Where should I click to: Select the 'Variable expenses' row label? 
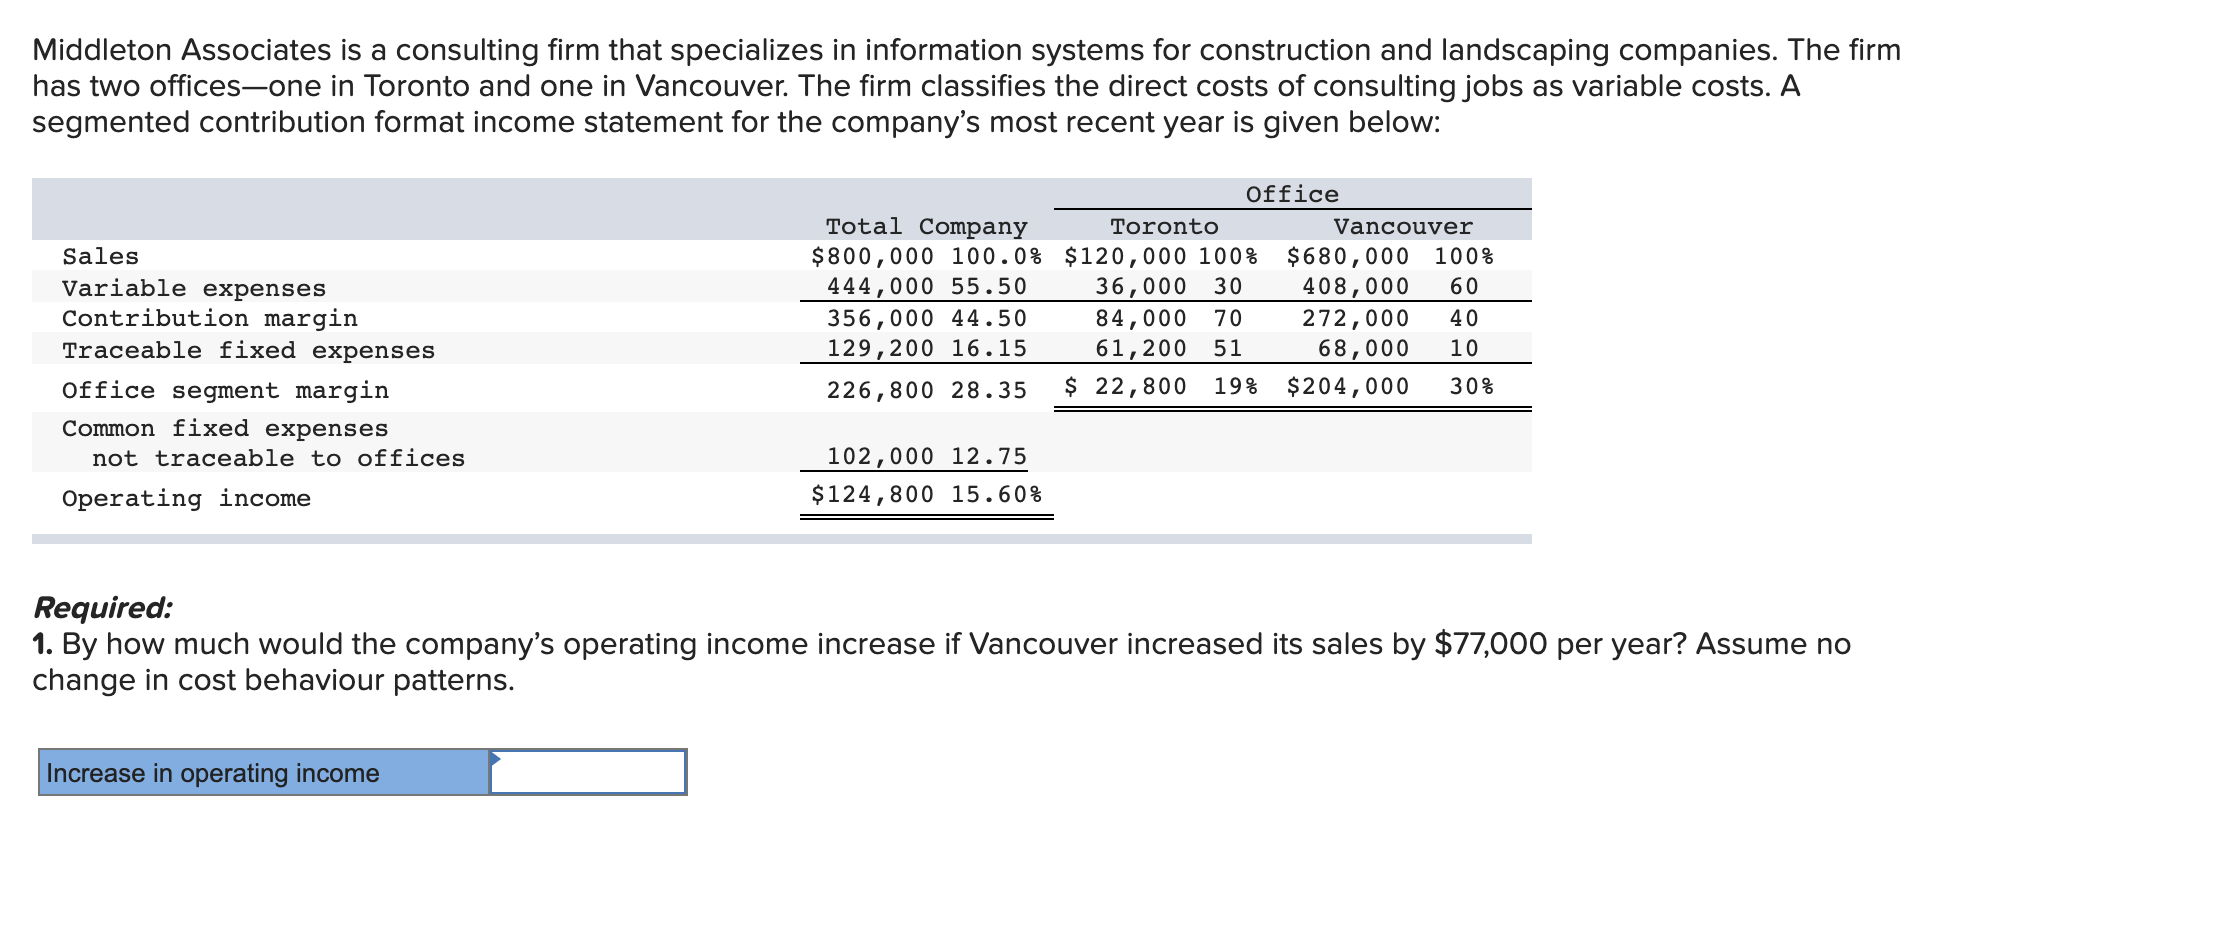point(193,288)
